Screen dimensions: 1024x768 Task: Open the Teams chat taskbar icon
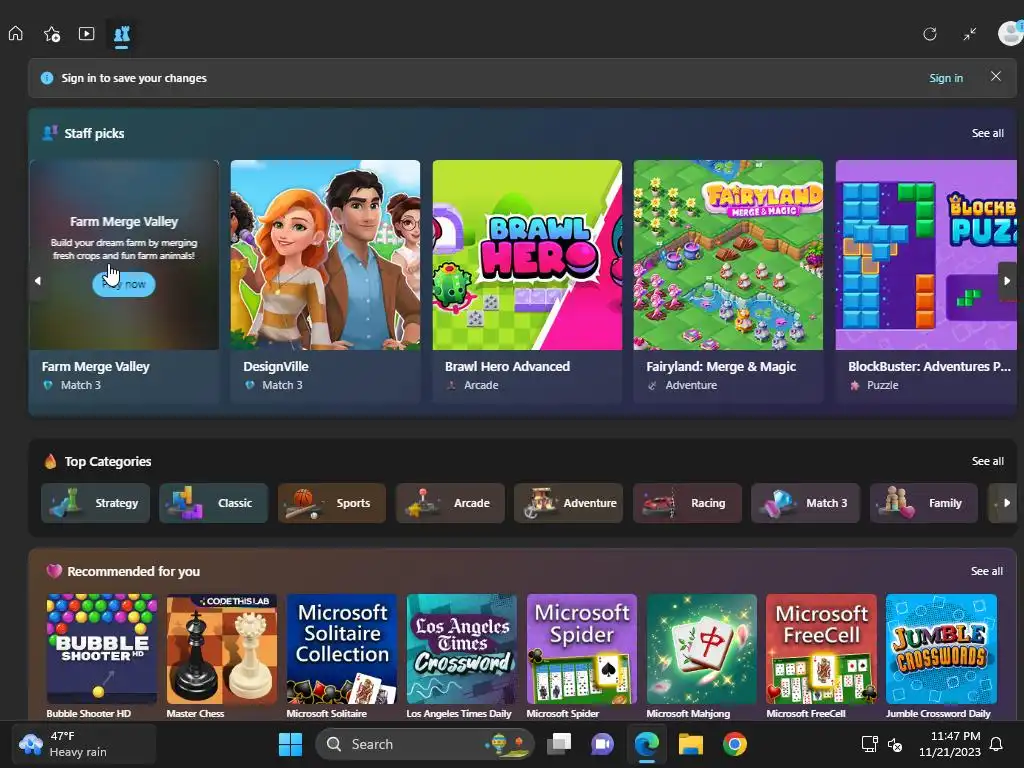(602, 744)
